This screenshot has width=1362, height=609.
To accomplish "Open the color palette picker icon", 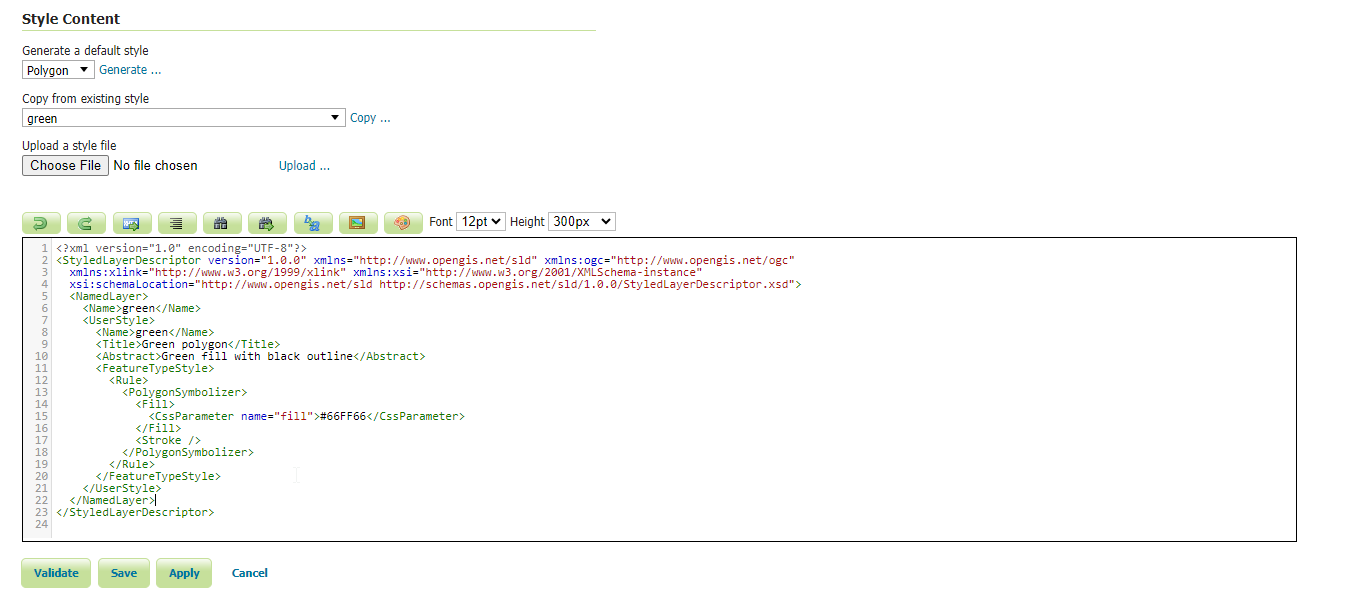I will [x=403, y=221].
